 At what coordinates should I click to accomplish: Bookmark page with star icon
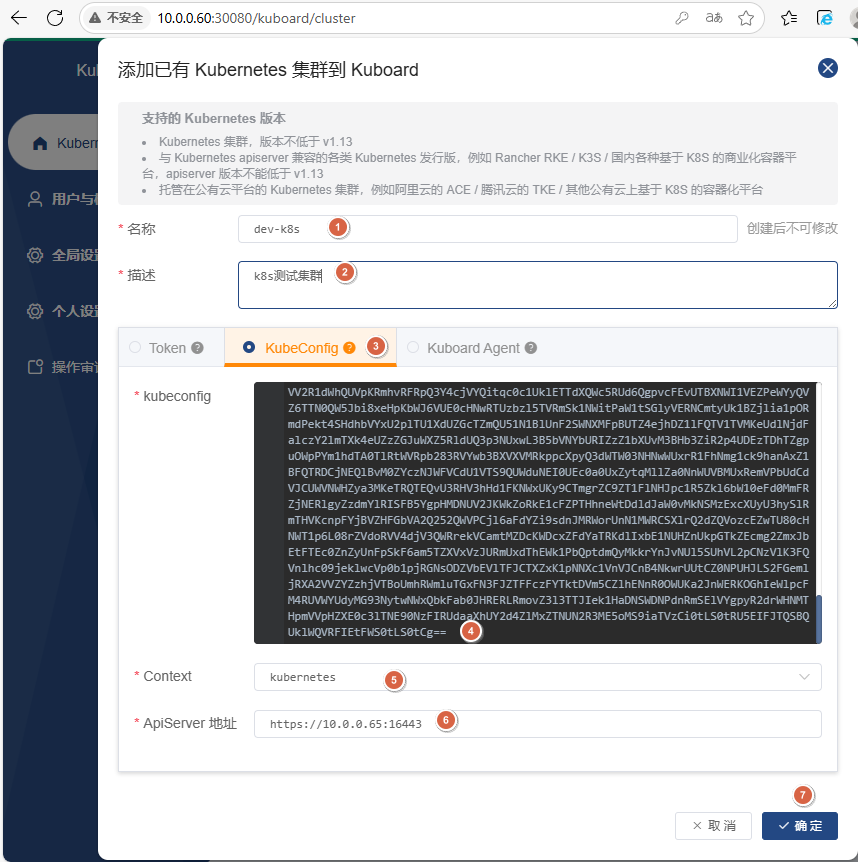click(x=746, y=18)
